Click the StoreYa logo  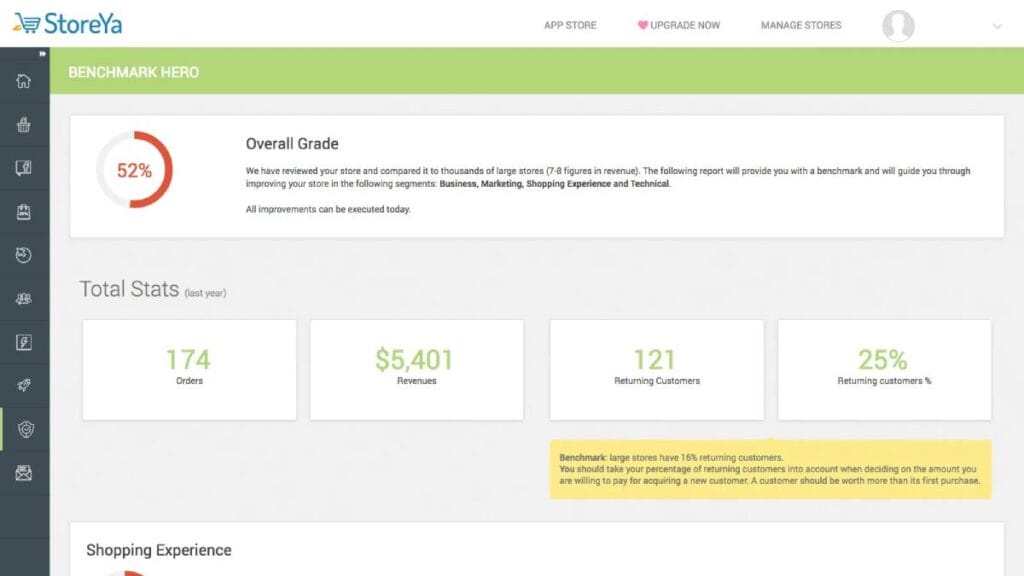68,24
